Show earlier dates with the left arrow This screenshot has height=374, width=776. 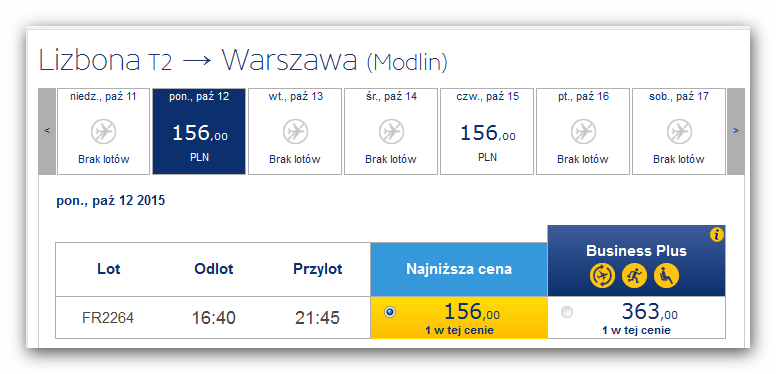[47, 131]
